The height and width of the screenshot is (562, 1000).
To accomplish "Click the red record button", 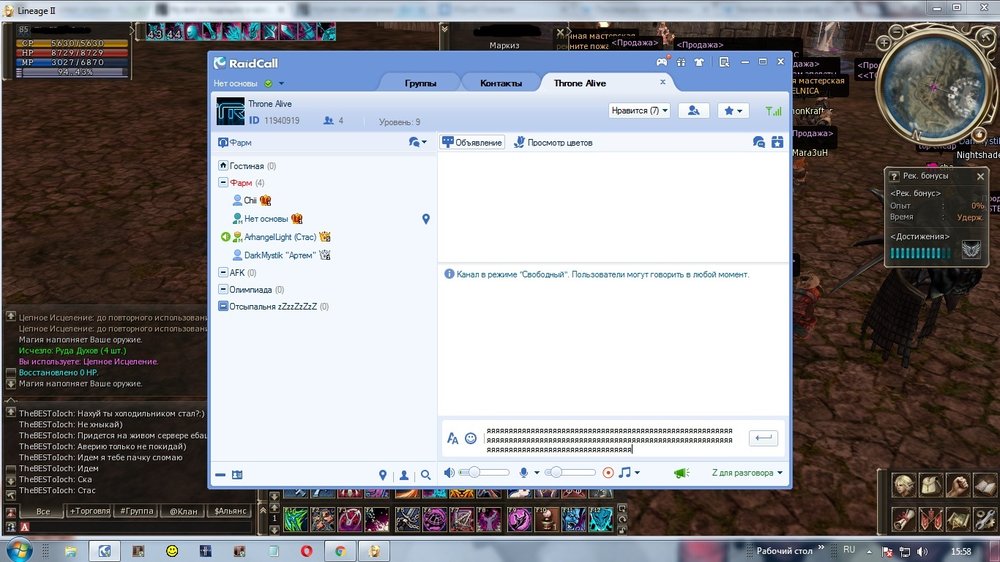I will 608,473.
